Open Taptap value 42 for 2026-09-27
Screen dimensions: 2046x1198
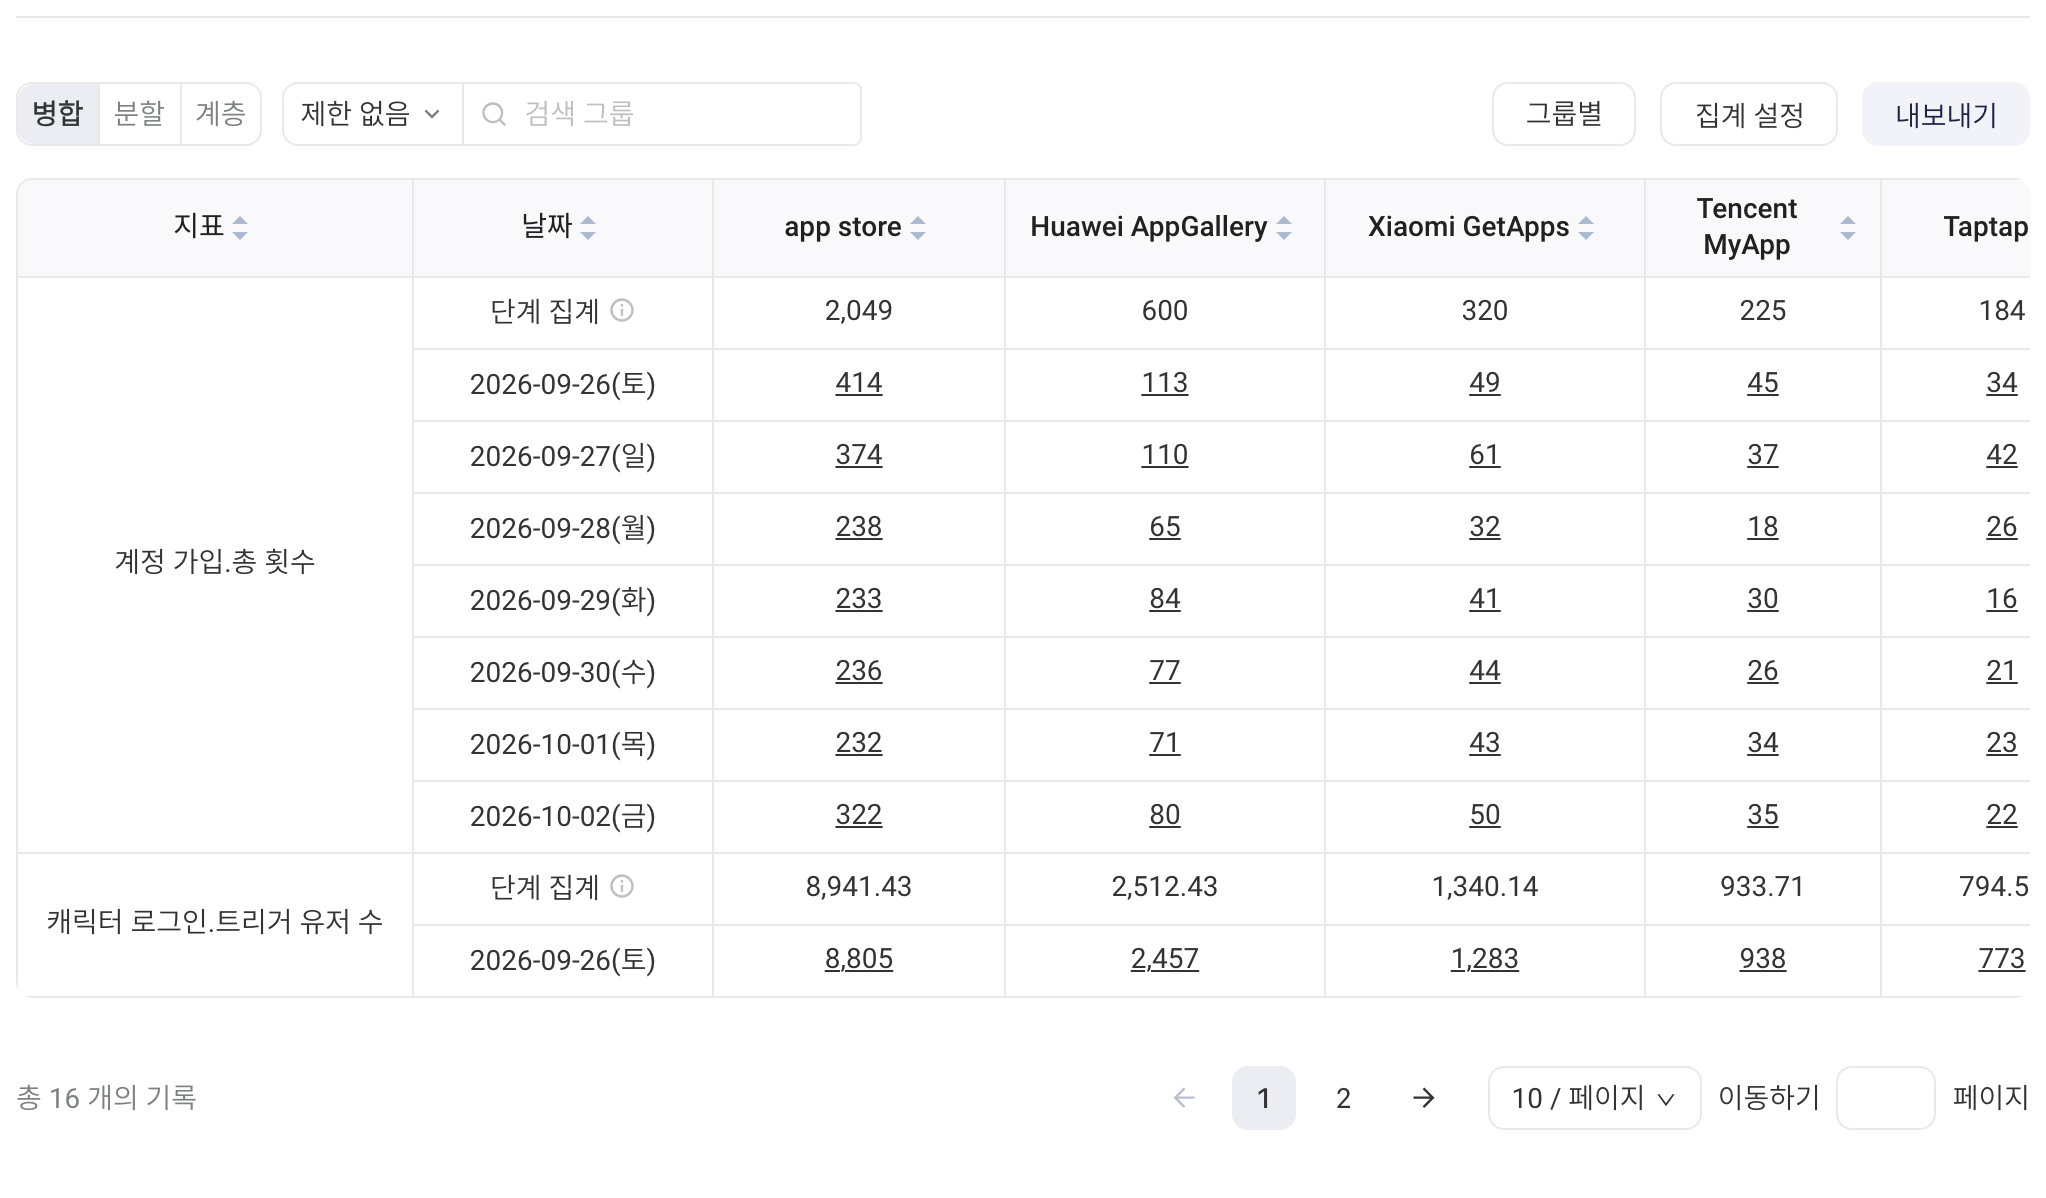[x=2002, y=455]
